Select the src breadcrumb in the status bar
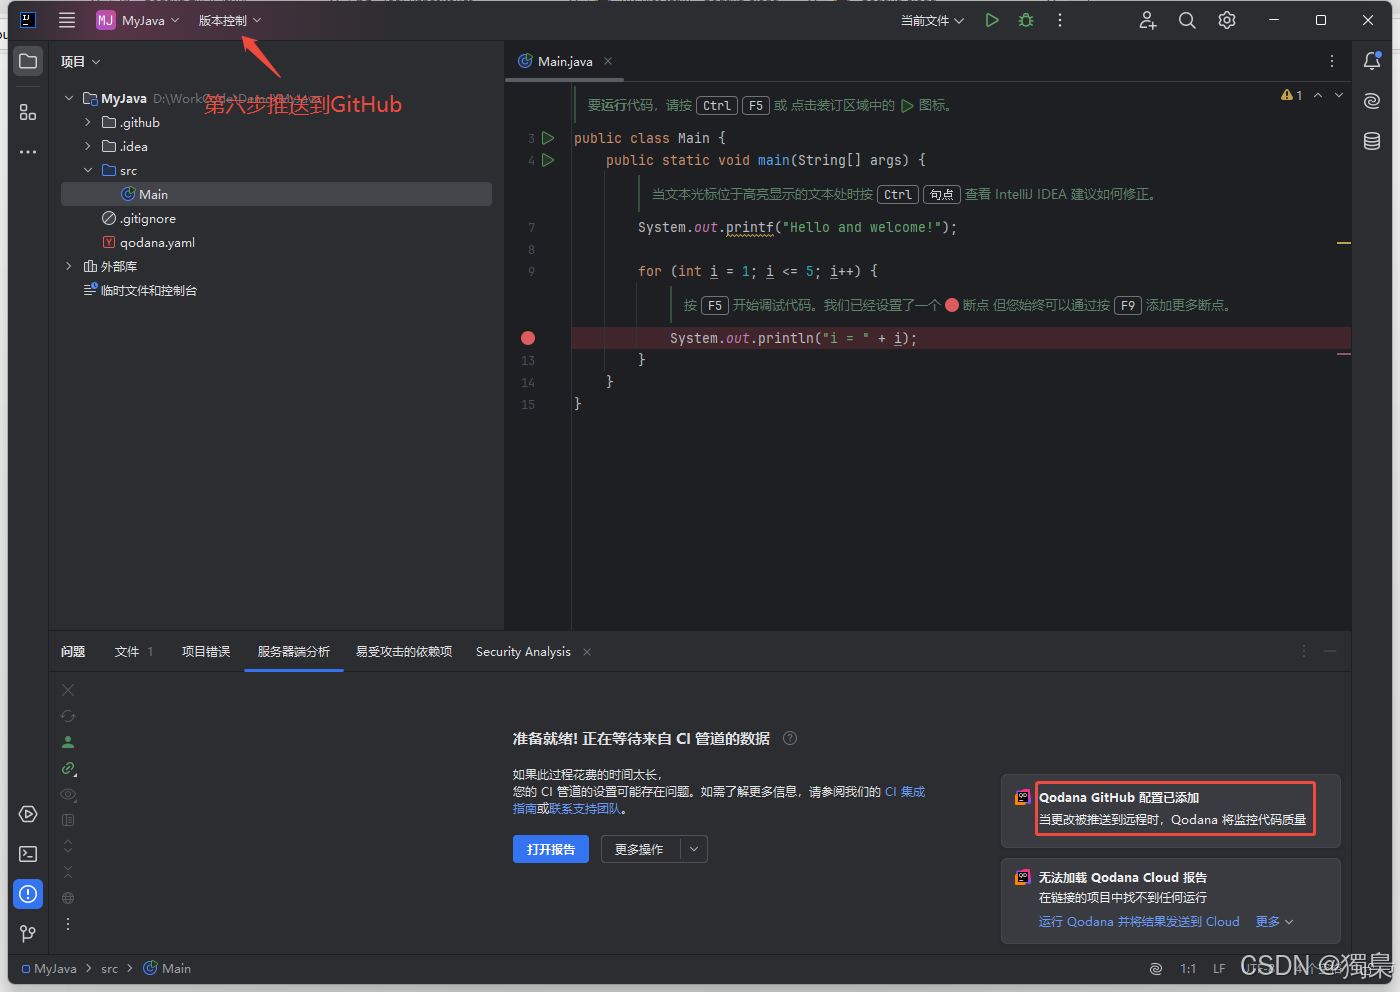1400x992 pixels. 110,968
